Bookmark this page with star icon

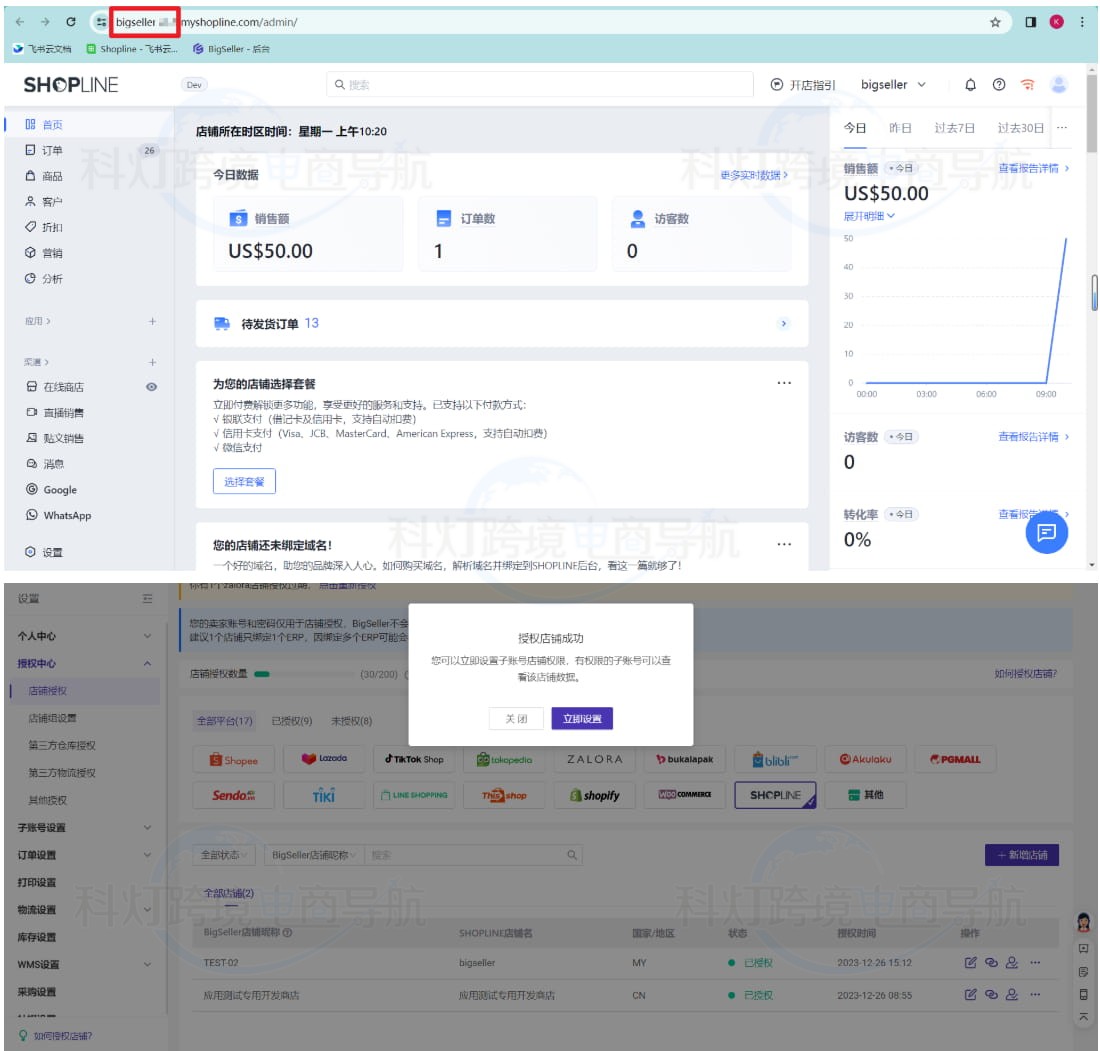pyautogui.click(x=995, y=22)
